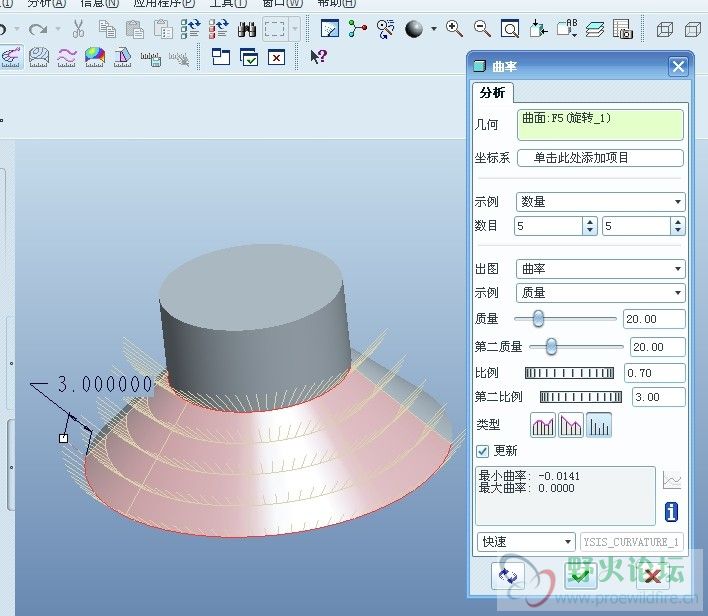This screenshot has width=708, height=616.
Task: Open the 应用程序(P) menu
Action: [164, 4]
